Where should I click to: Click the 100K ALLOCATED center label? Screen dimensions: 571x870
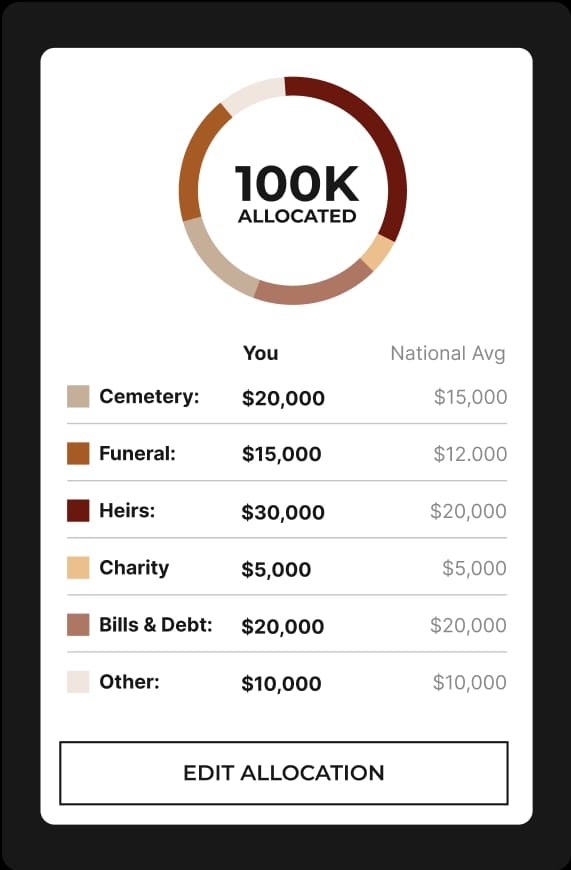pyautogui.click(x=297, y=194)
